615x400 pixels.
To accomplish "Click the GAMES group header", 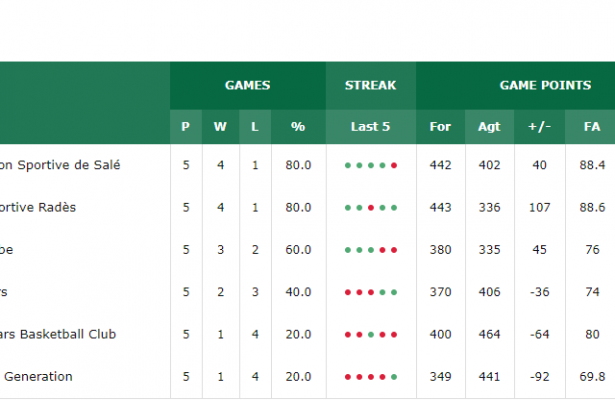I will tap(247, 86).
